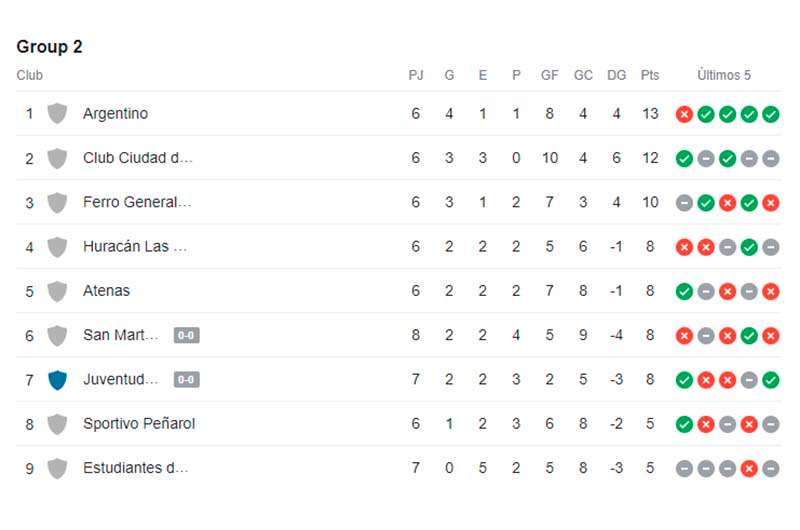Open the Argentino club link
Image resolution: width=800 pixels, height=530 pixels.
coord(115,113)
